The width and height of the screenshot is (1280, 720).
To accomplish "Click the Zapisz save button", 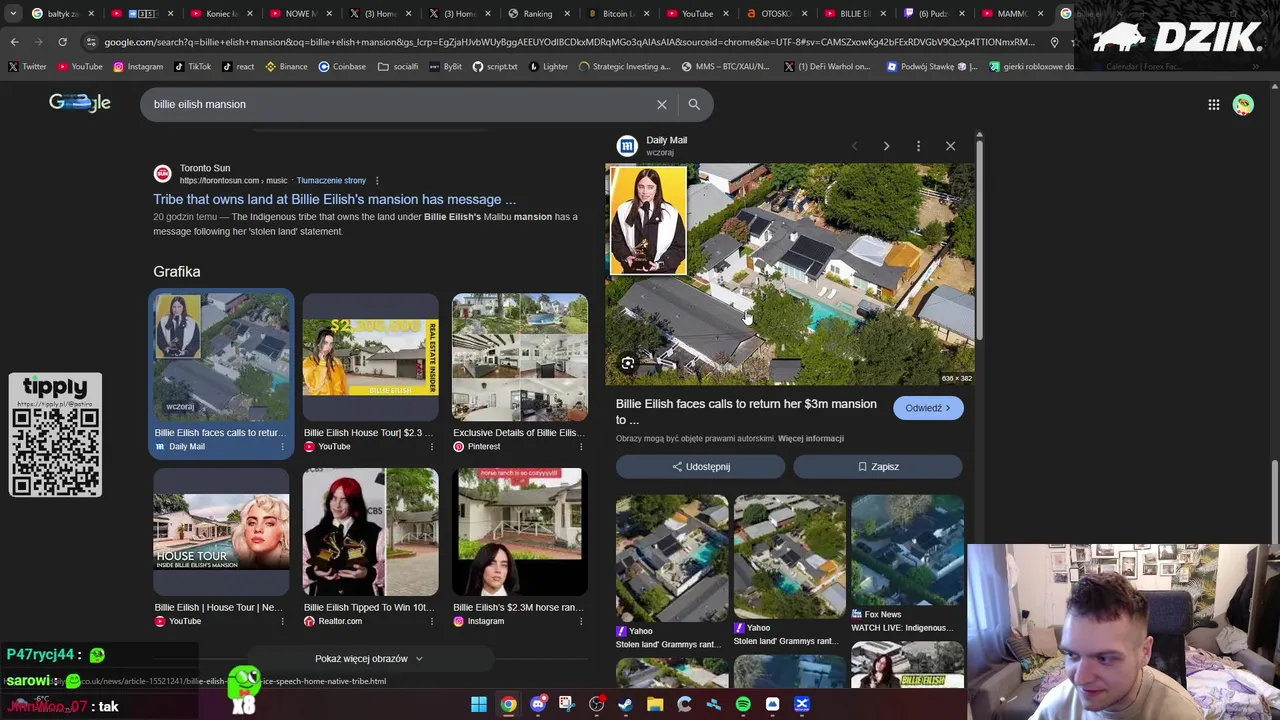I will (878, 467).
